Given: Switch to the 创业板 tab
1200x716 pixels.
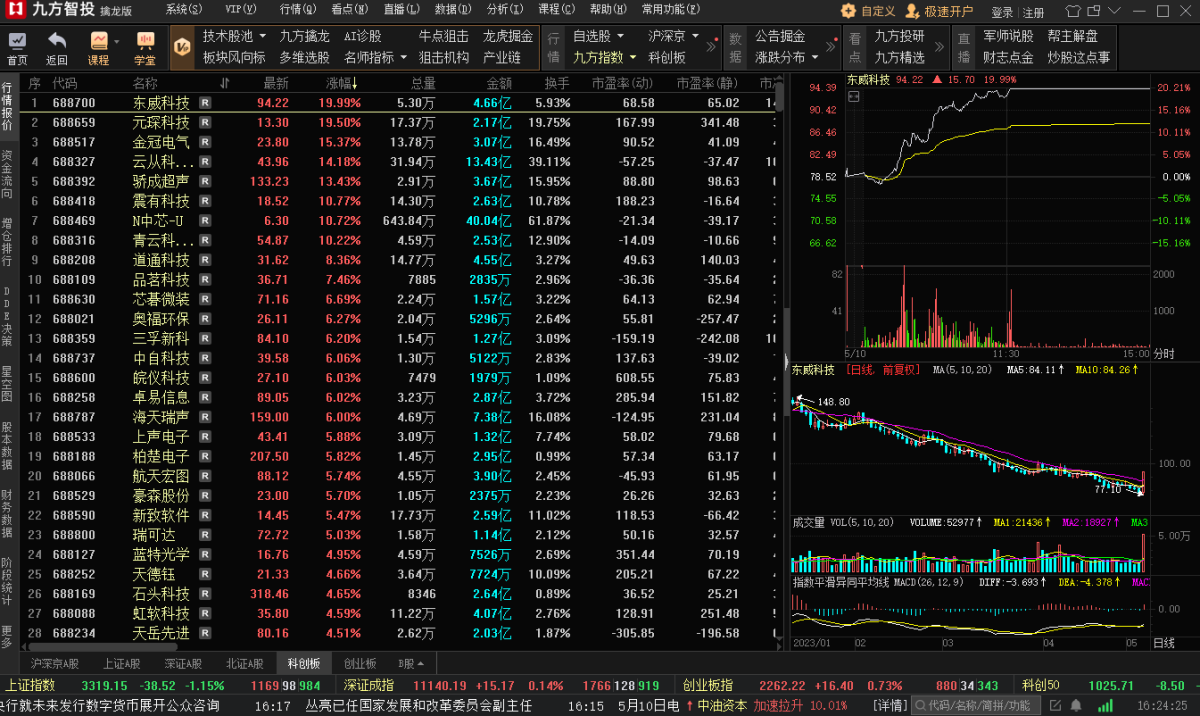Looking at the screenshot, I should point(360,663).
